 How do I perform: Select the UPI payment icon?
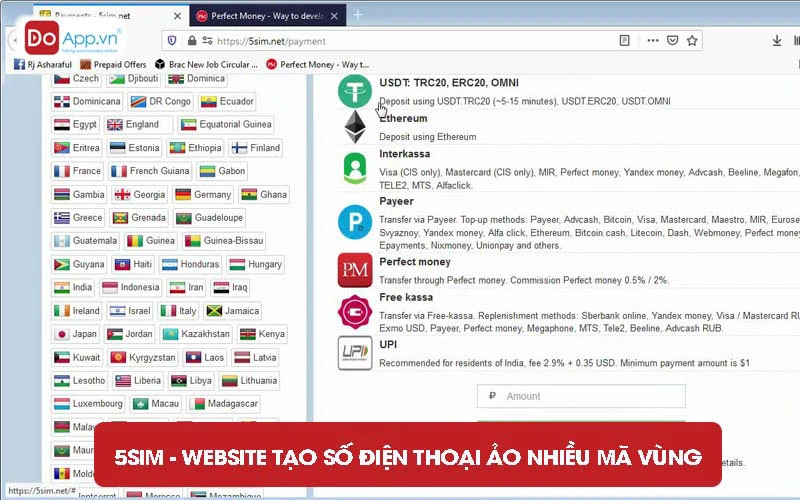[355, 353]
